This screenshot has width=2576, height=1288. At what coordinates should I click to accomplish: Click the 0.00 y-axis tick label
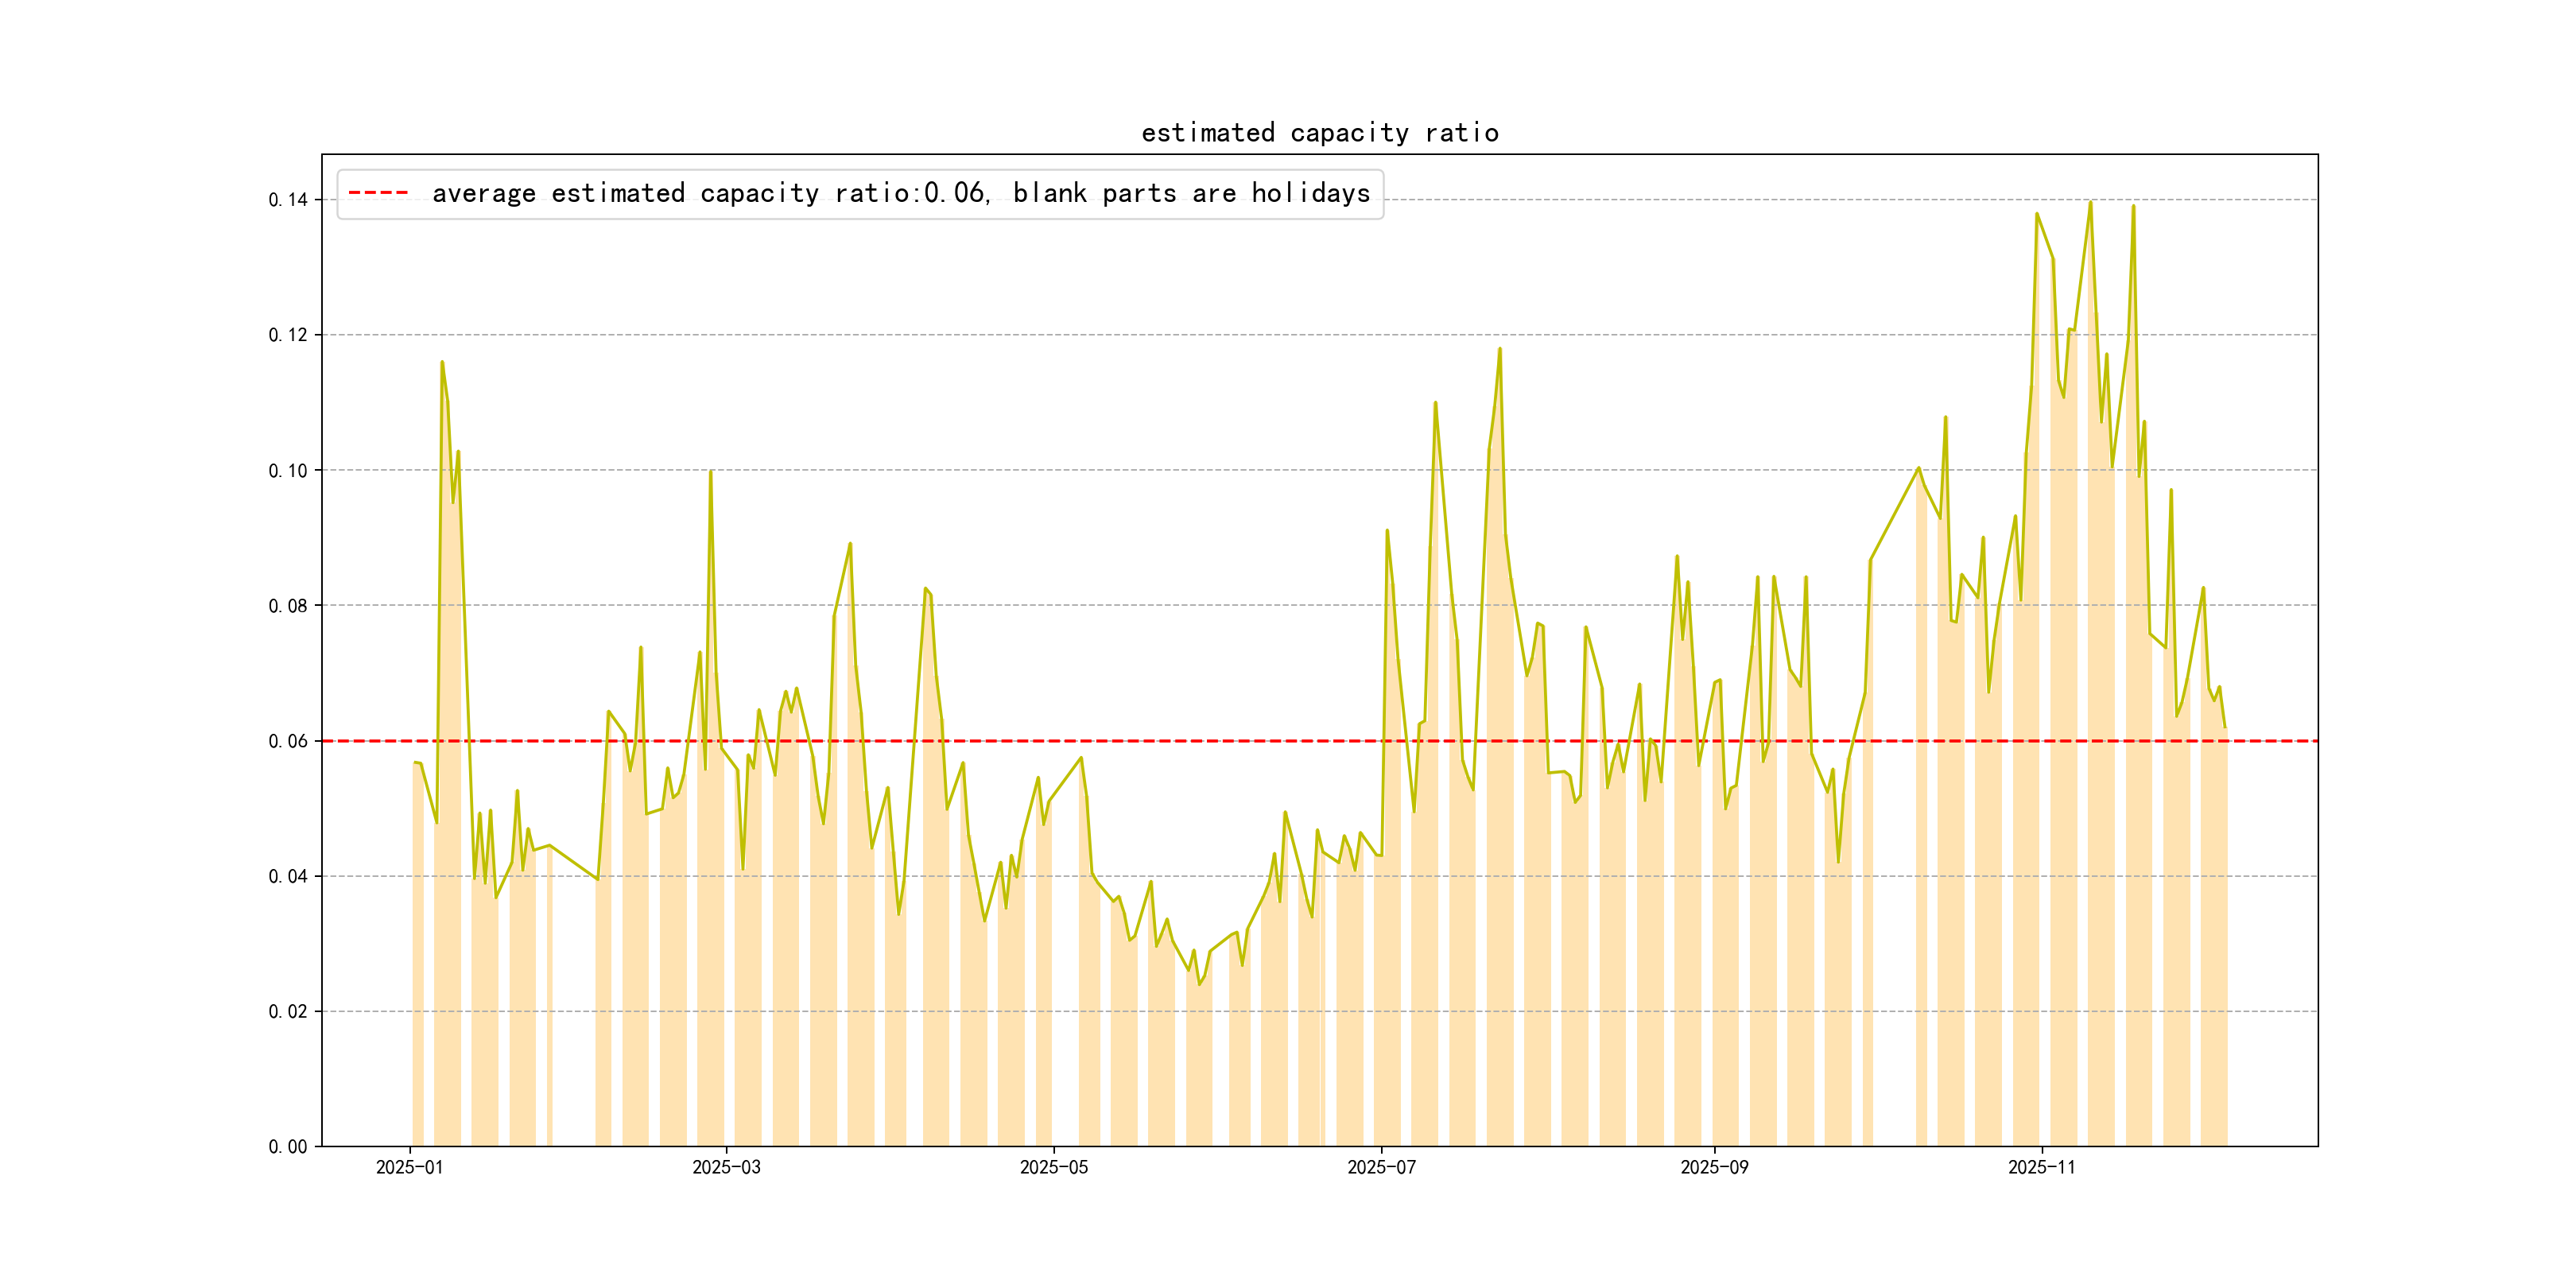(x=288, y=1147)
